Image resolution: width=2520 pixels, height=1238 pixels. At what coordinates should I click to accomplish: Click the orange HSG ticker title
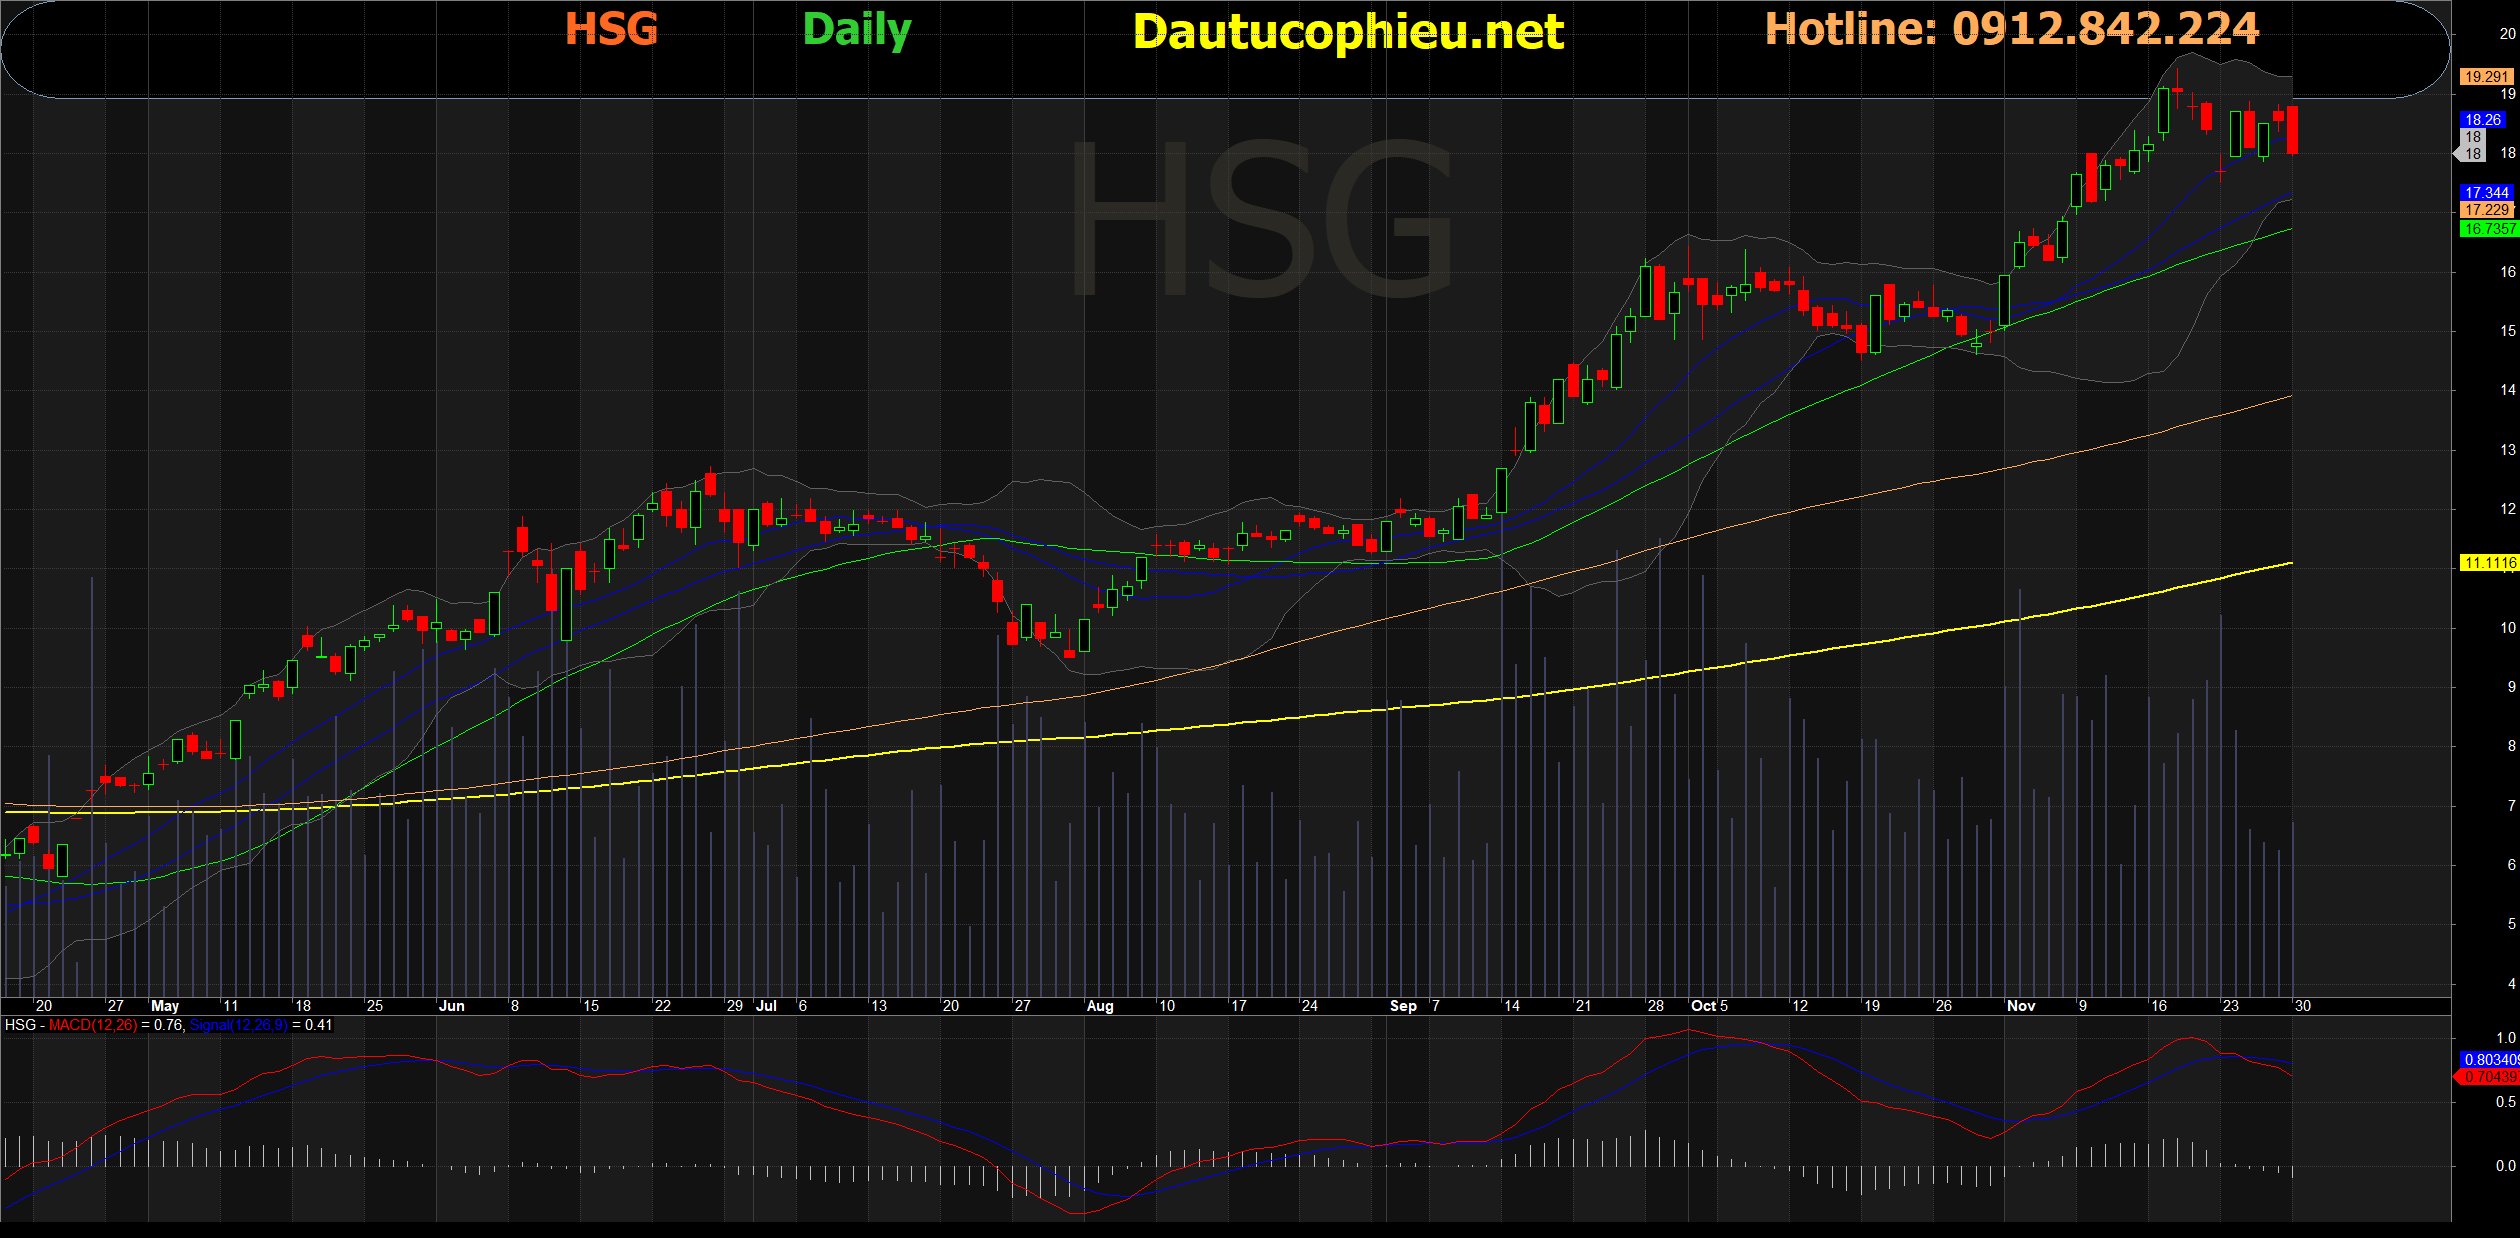612,29
